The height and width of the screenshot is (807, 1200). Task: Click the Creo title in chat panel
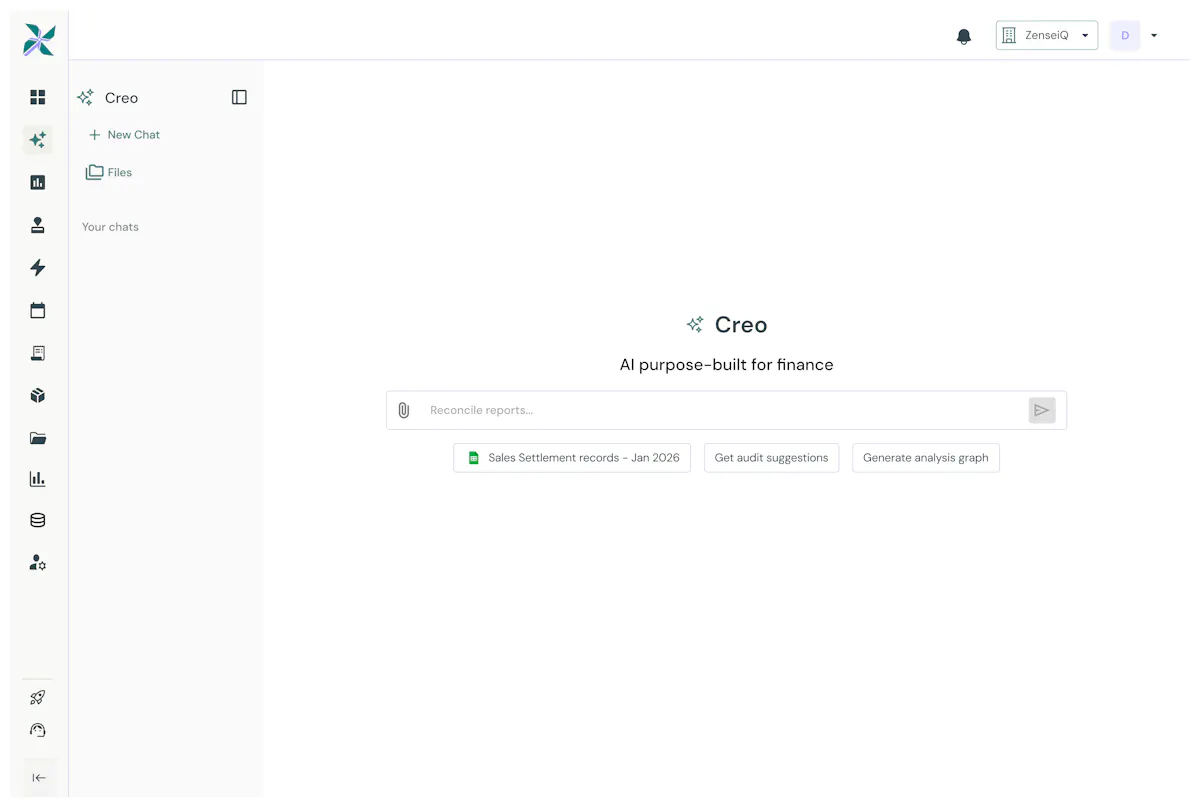tap(122, 98)
